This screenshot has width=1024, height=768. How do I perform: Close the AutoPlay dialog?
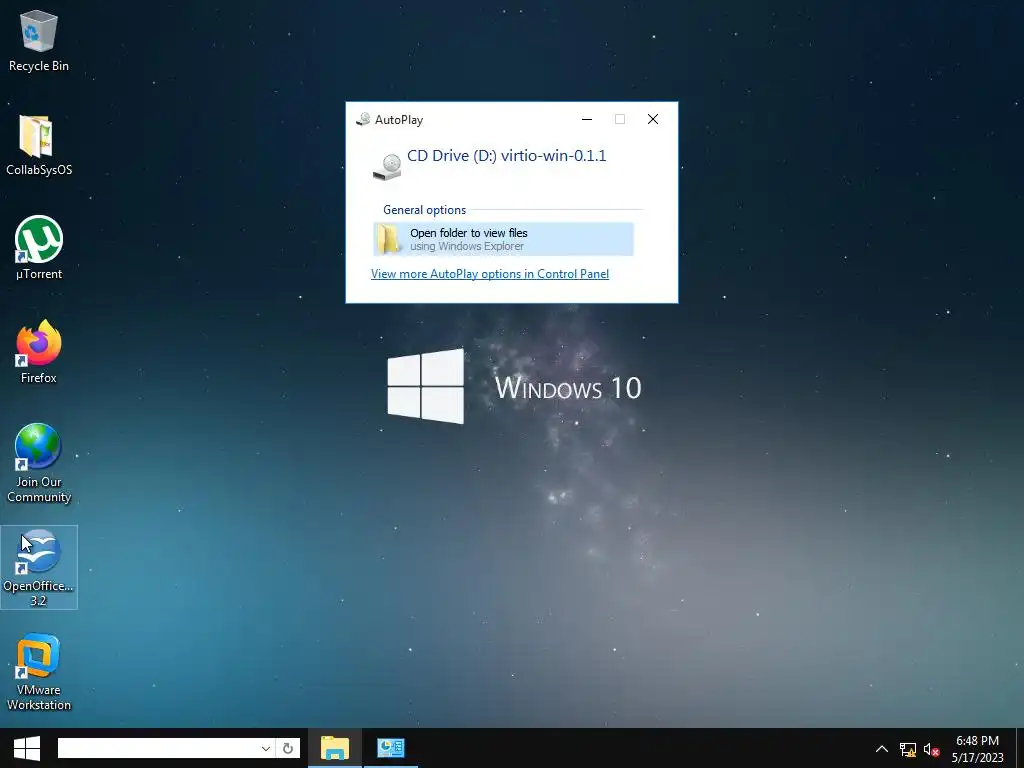[652, 119]
